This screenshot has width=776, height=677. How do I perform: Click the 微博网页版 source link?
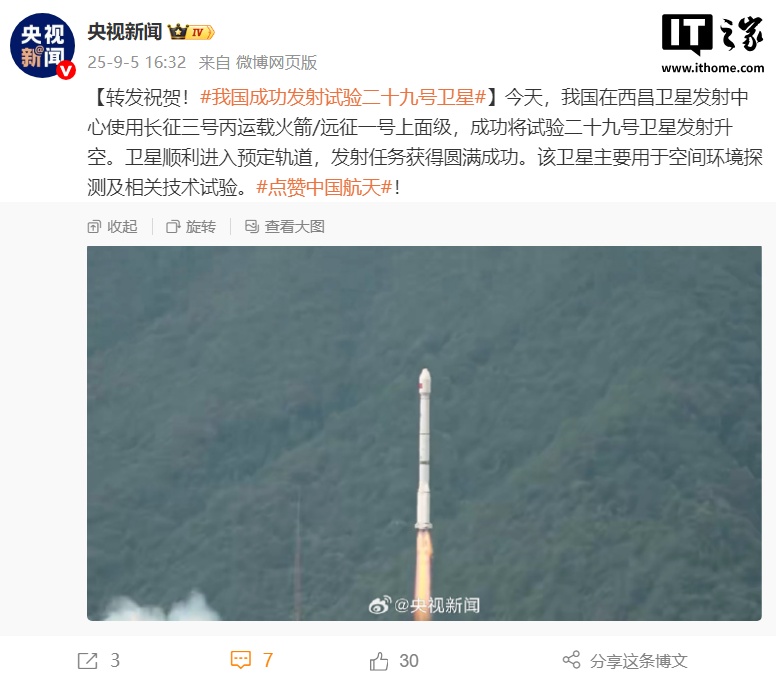(276, 62)
